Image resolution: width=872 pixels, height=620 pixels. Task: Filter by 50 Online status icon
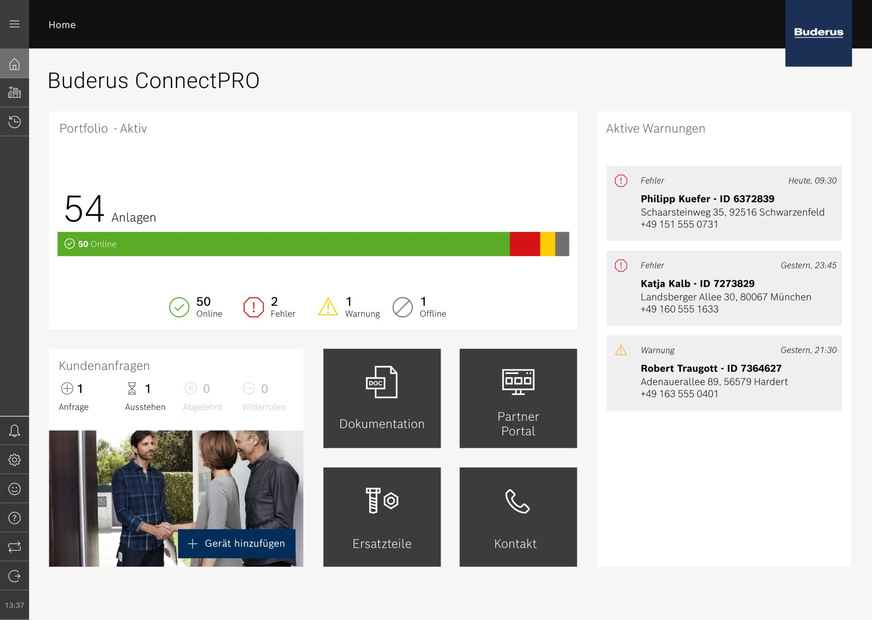coord(179,307)
